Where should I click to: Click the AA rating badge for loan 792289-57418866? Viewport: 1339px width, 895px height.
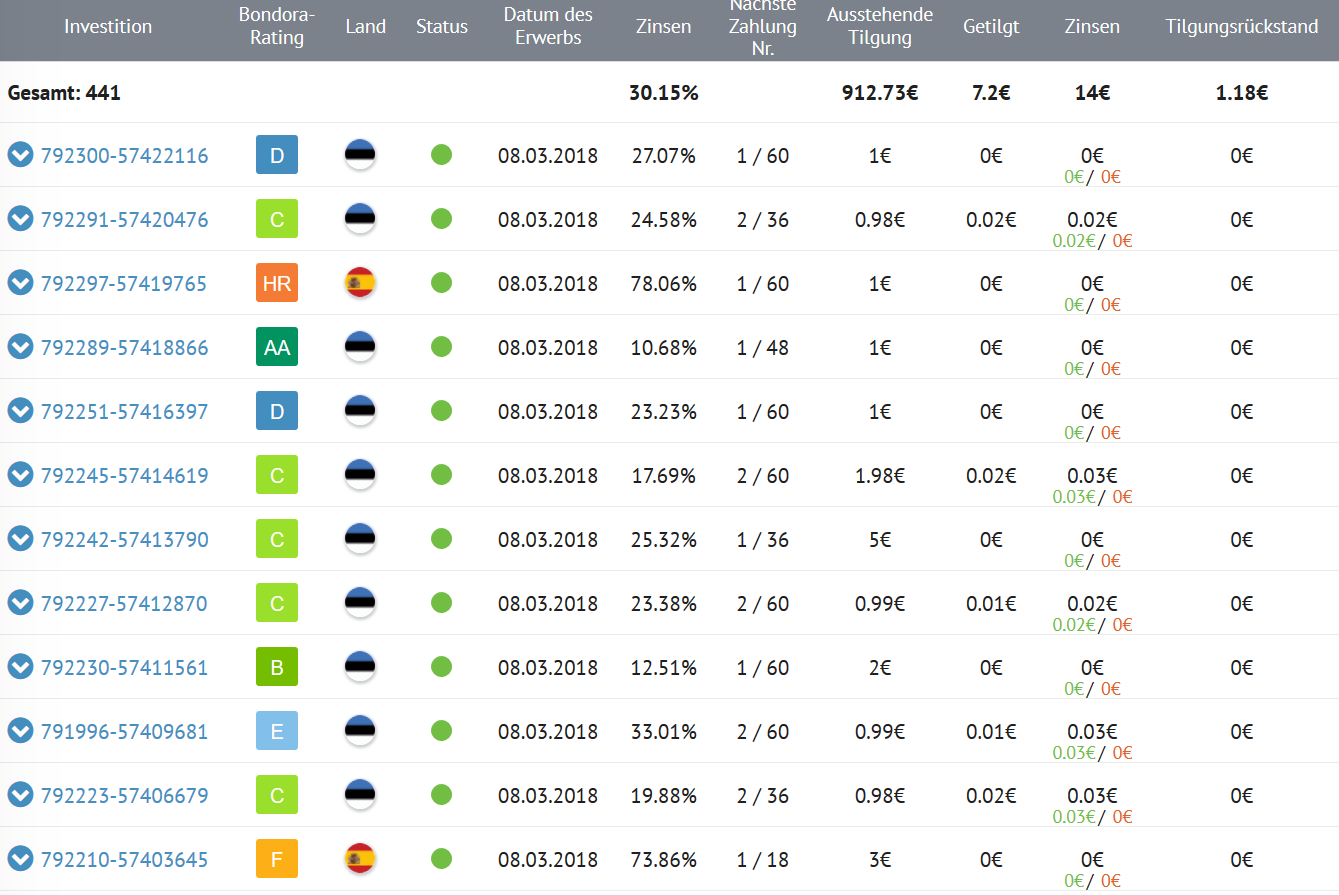(x=277, y=347)
